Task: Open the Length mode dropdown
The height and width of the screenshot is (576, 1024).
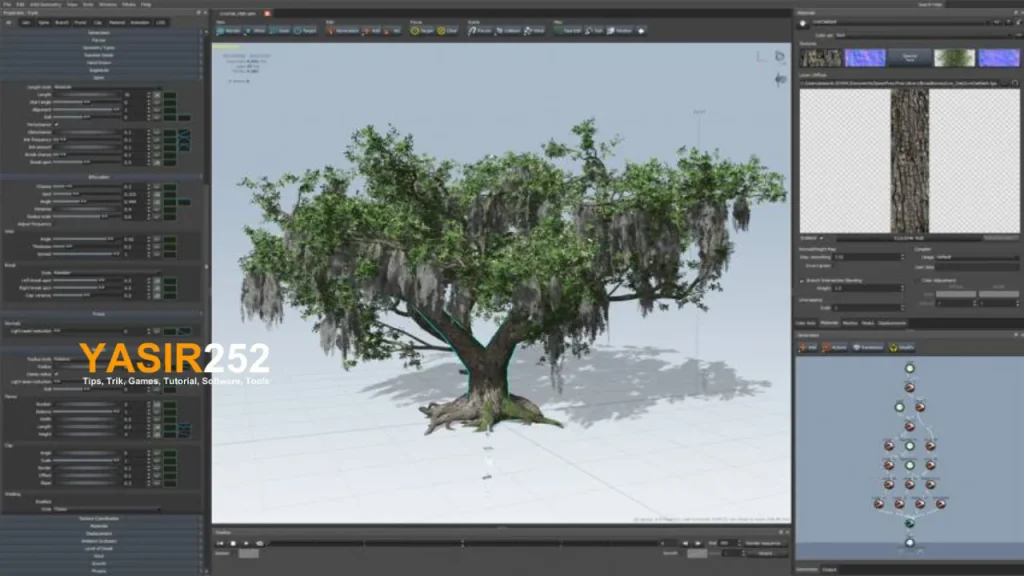Action: (106, 87)
